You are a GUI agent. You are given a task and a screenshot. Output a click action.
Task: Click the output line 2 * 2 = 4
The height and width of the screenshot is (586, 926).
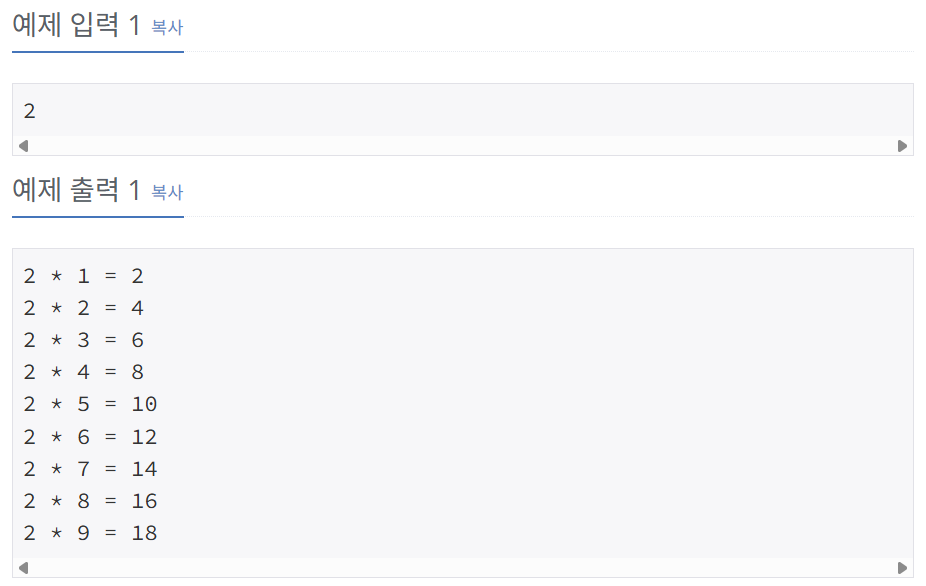click(83, 308)
